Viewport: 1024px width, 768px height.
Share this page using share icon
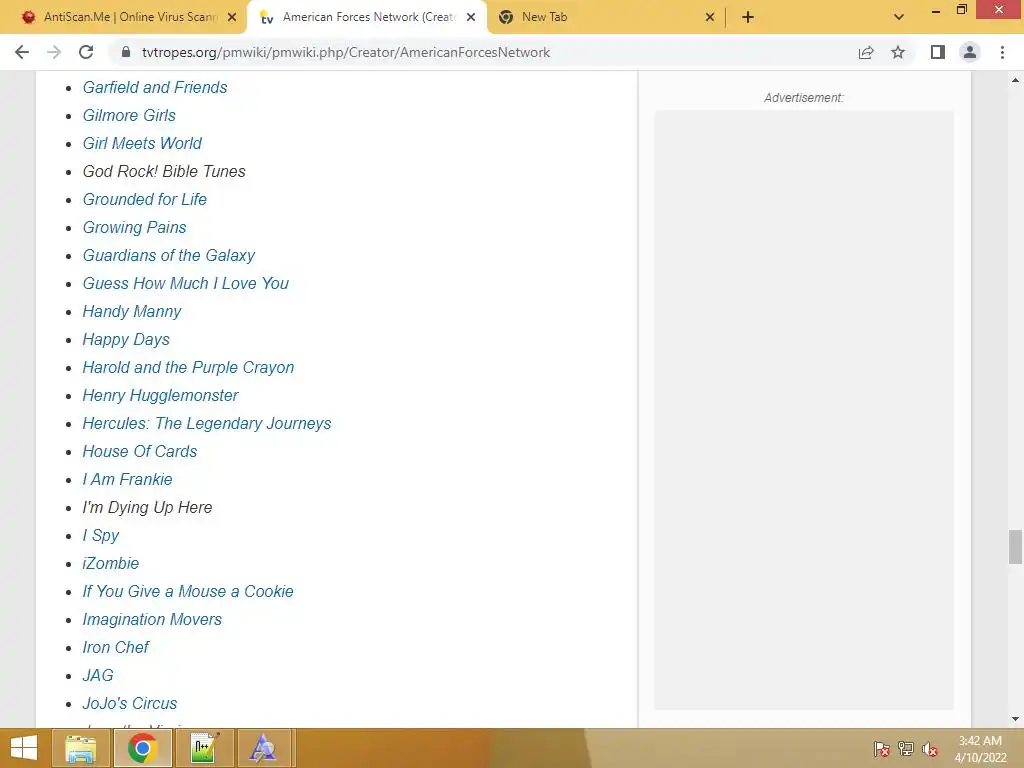click(866, 52)
